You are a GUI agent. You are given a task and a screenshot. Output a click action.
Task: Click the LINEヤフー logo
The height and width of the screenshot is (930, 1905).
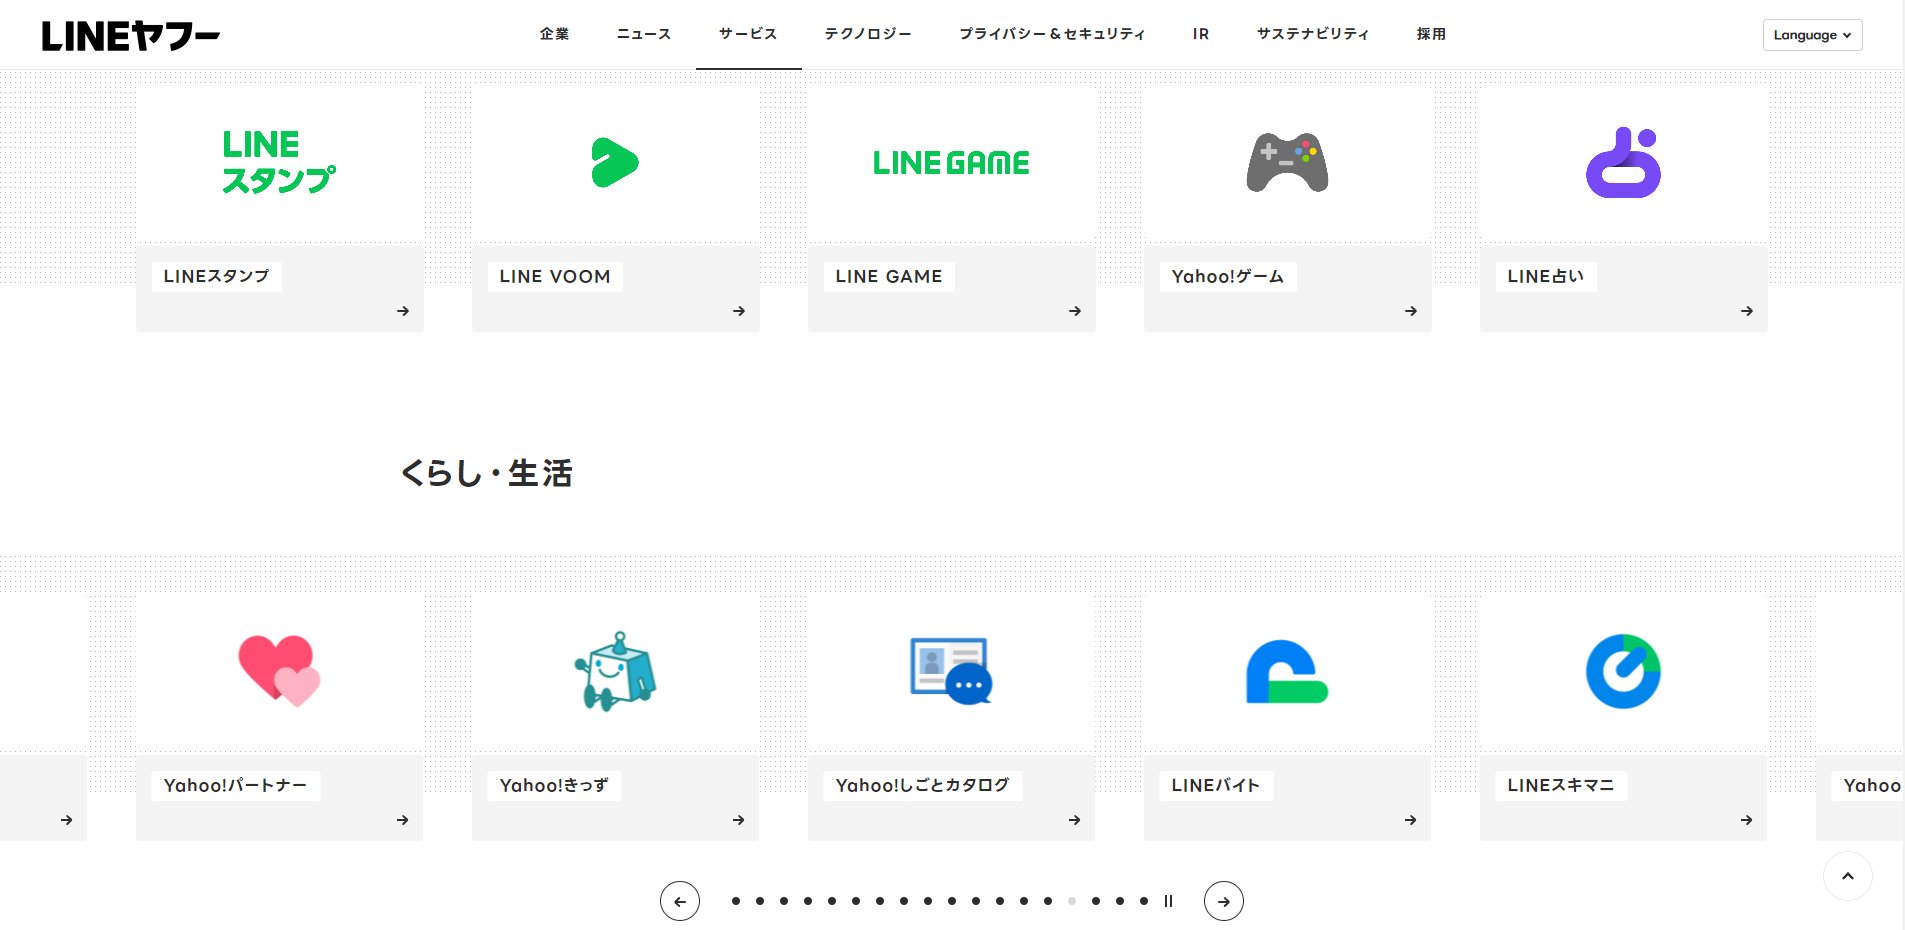pyautogui.click(x=131, y=36)
